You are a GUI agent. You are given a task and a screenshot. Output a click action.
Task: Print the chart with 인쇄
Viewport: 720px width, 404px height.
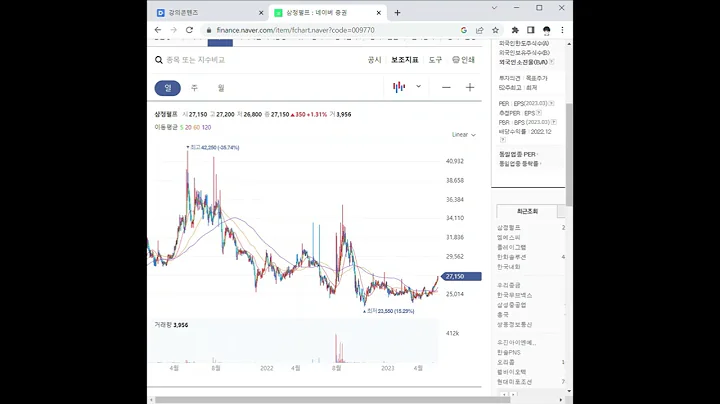click(463, 60)
